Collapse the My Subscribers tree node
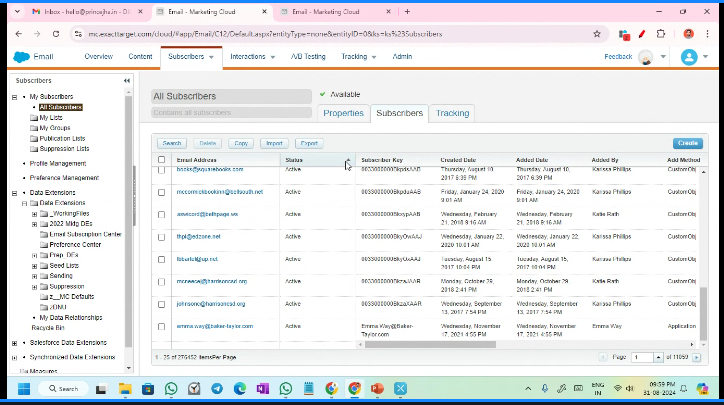724x405 pixels. pyautogui.click(x=14, y=97)
